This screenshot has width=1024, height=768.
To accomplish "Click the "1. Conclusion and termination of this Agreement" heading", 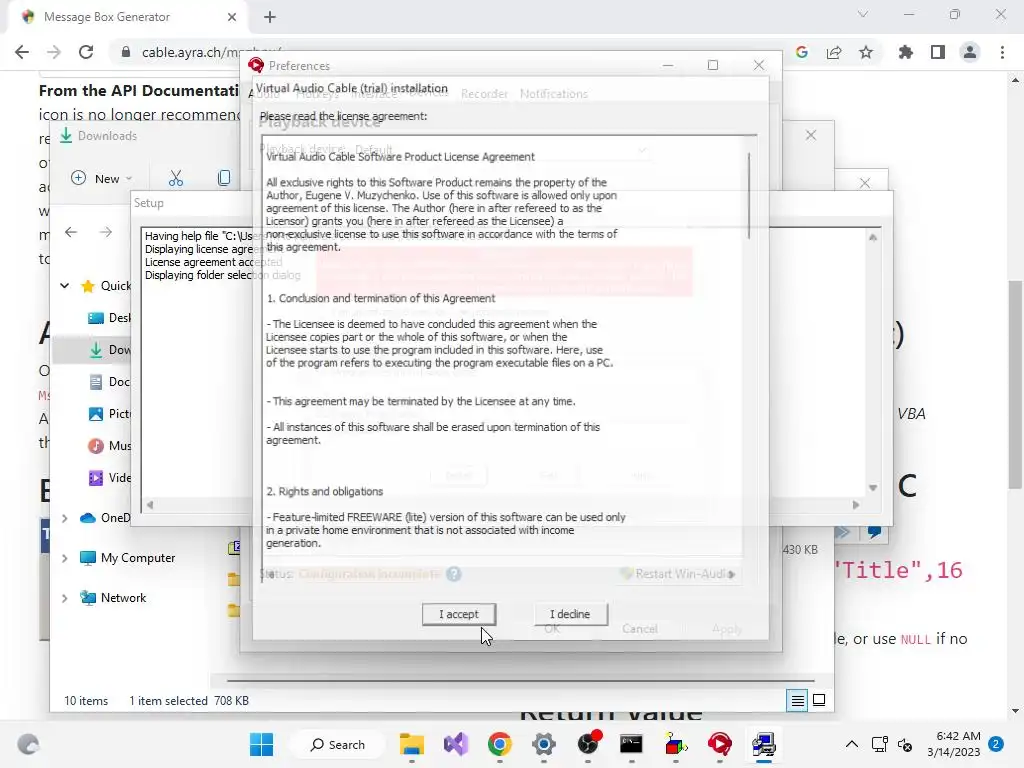I will click(x=381, y=298).
